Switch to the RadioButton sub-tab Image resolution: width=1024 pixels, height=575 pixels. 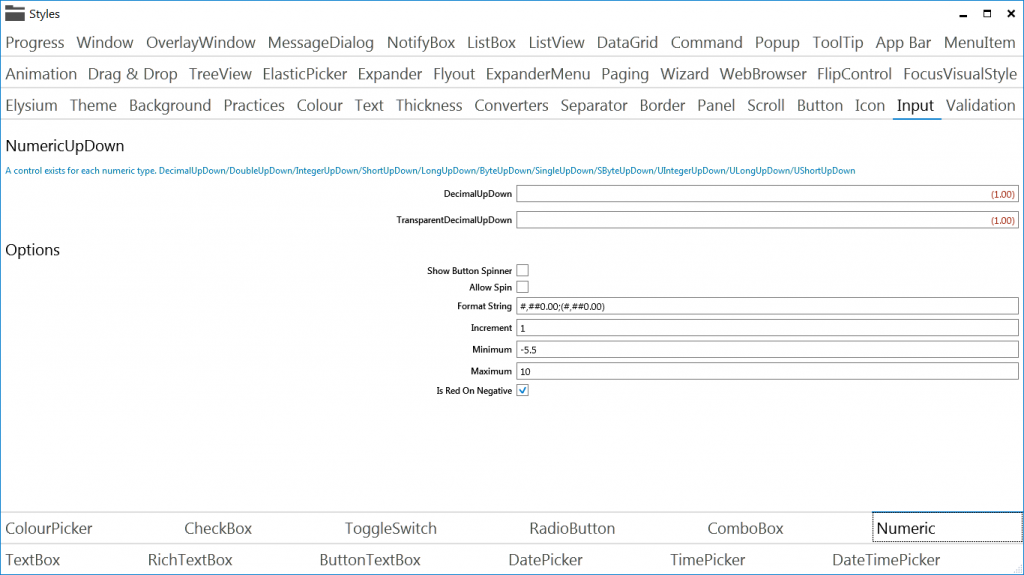click(572, 529)
